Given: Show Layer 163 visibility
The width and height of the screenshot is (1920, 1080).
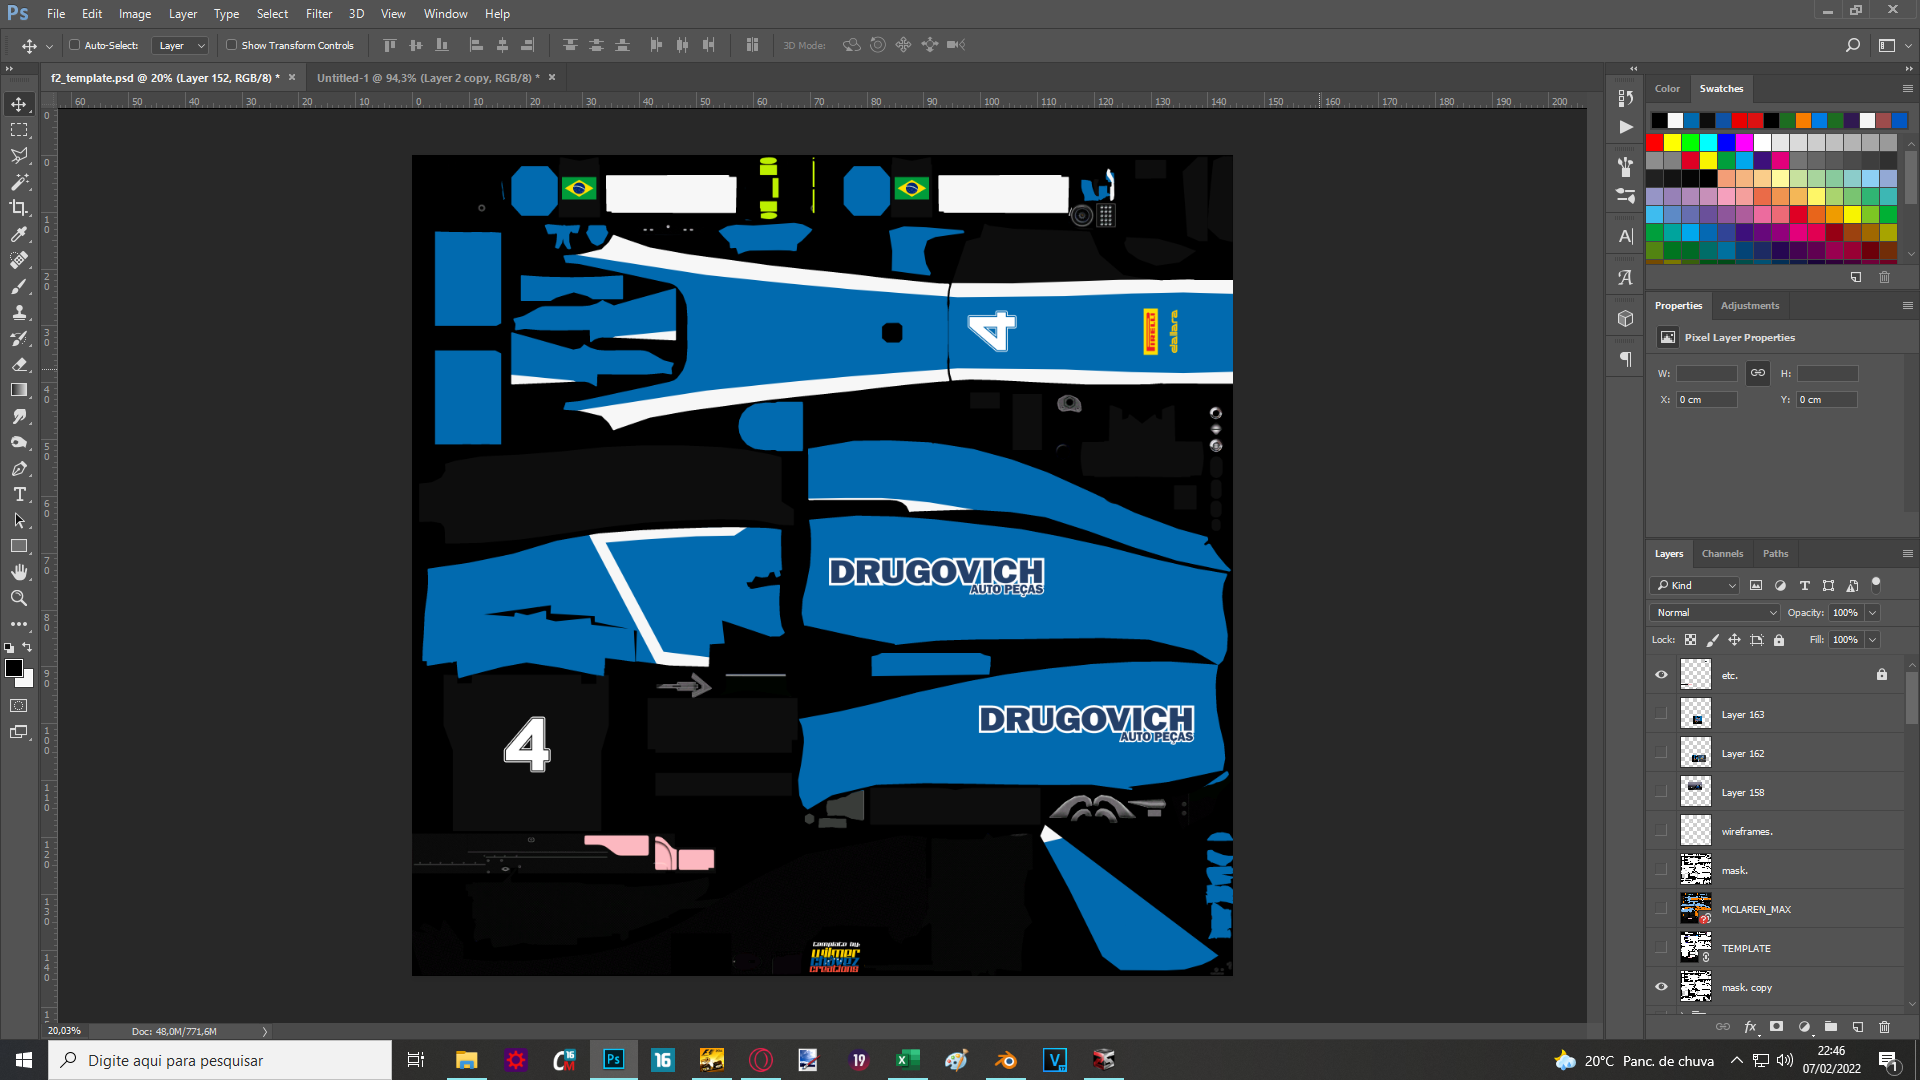Looking at the screenshot, I should click(1661, 714).
